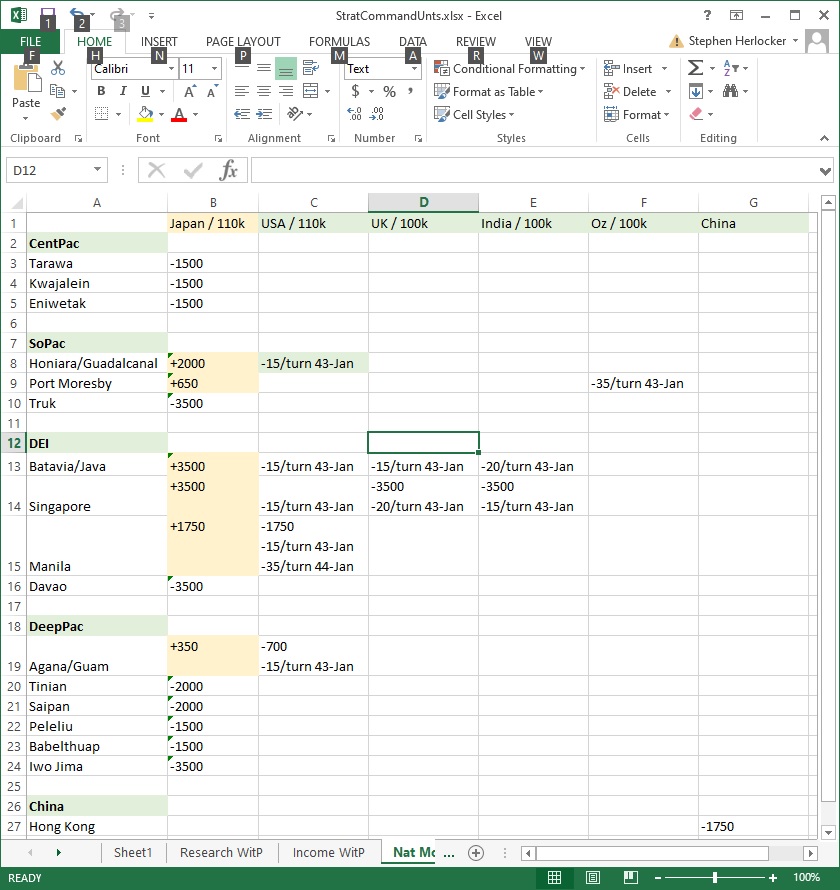This screenshot has height=890, width=840.
Task: Toggle Underline formatting
Action: tap(145, 91)
